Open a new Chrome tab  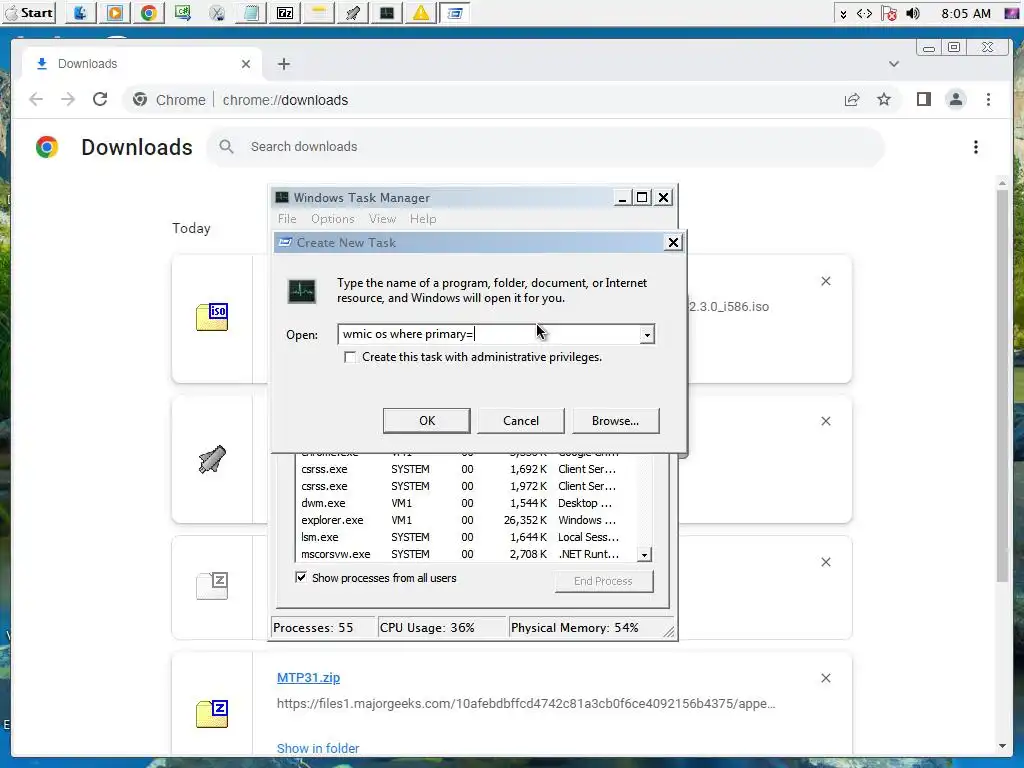[x=283, y=64]
